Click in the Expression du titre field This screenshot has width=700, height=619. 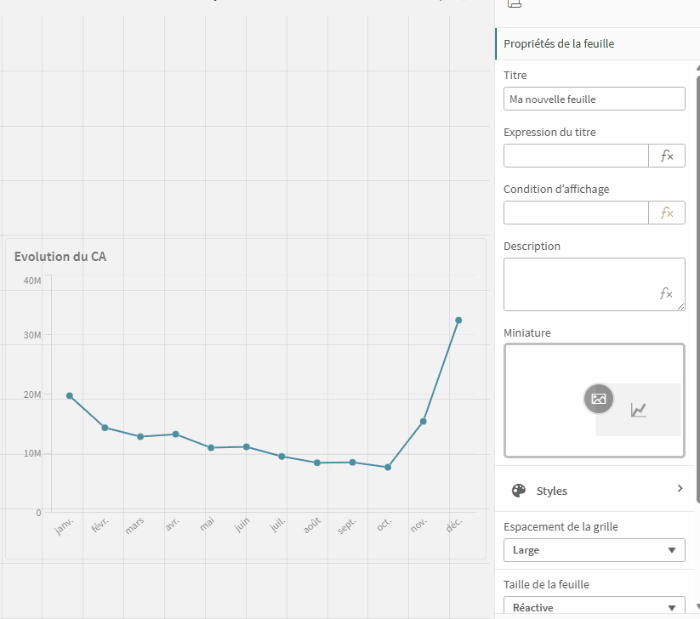coord(576,156)
